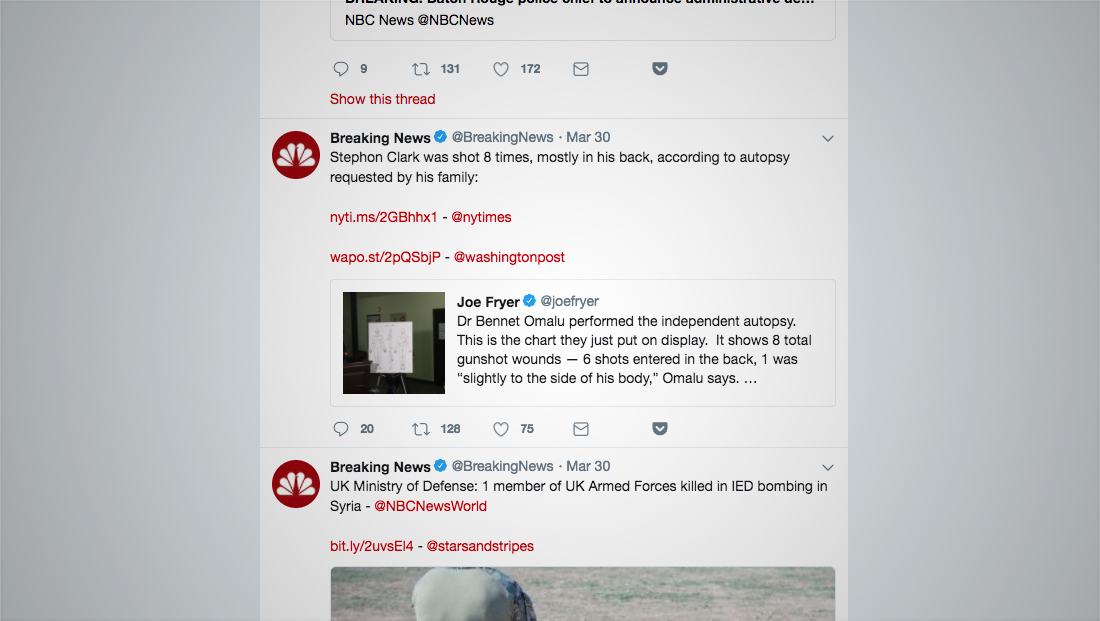Like the Stephon Clark autopsy tweet

(500, 428)
